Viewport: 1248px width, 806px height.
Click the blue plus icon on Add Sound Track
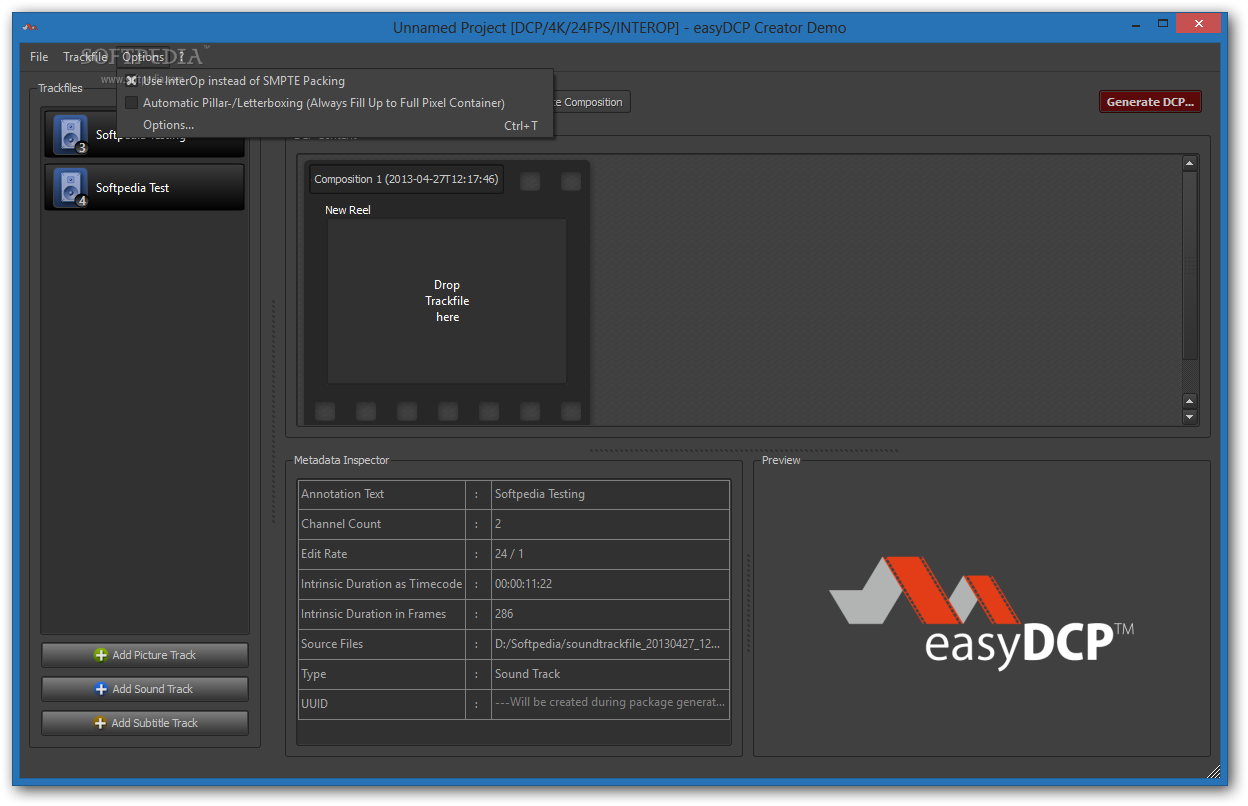100,689
